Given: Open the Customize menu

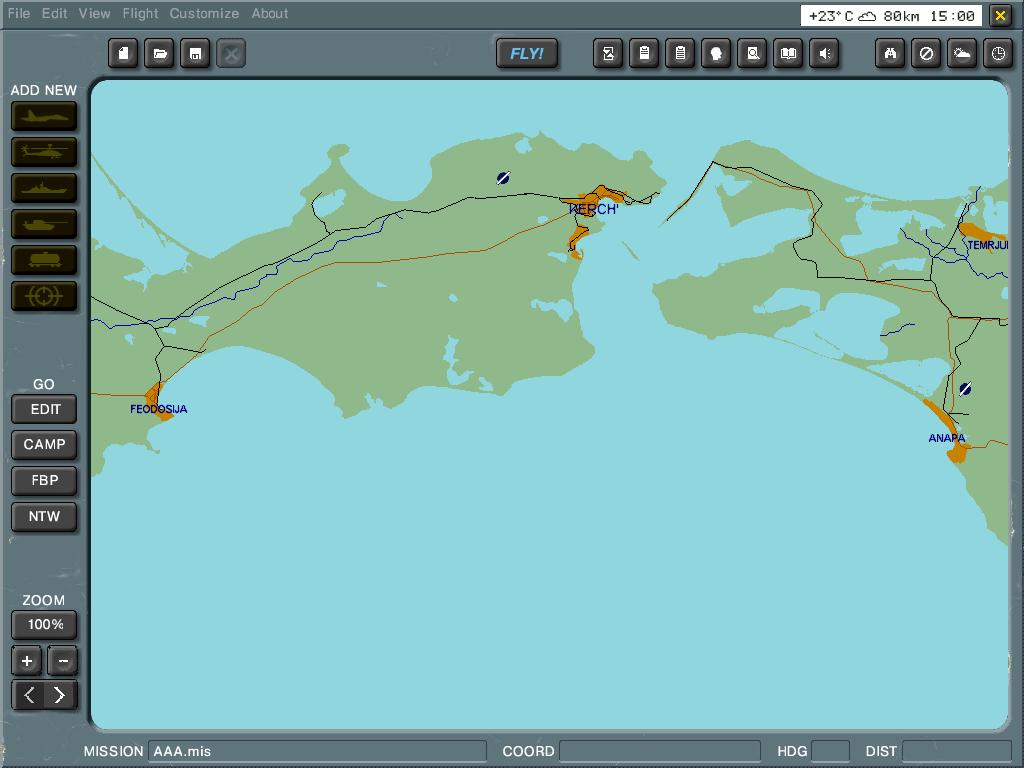Looking at the screenshot, I should point(204,13).
